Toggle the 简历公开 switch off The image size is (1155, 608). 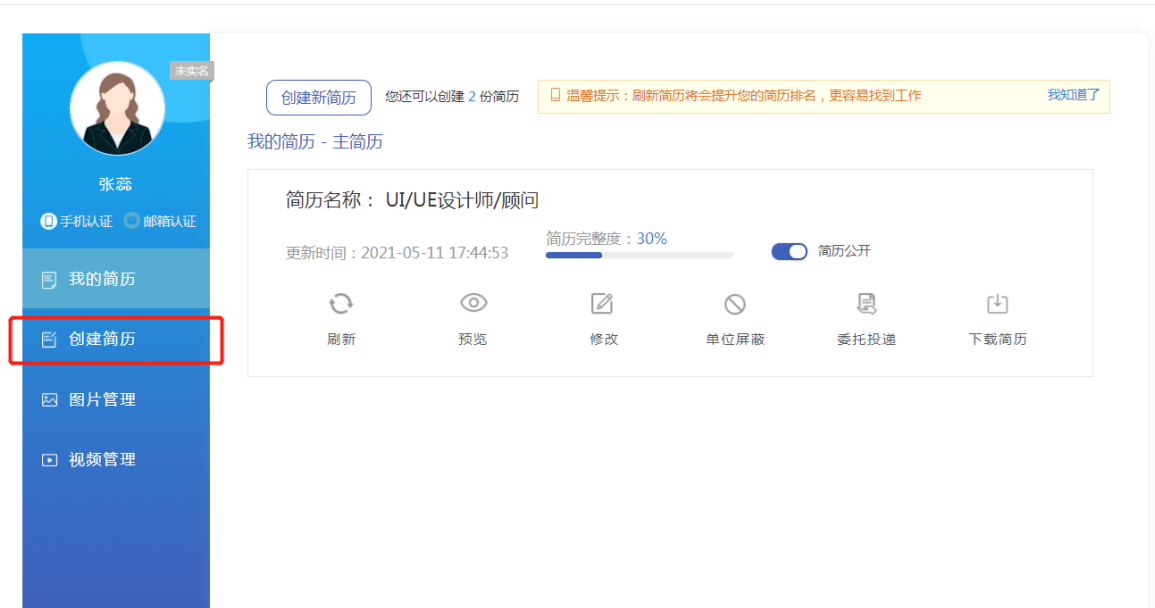click(x=789, y=252)
